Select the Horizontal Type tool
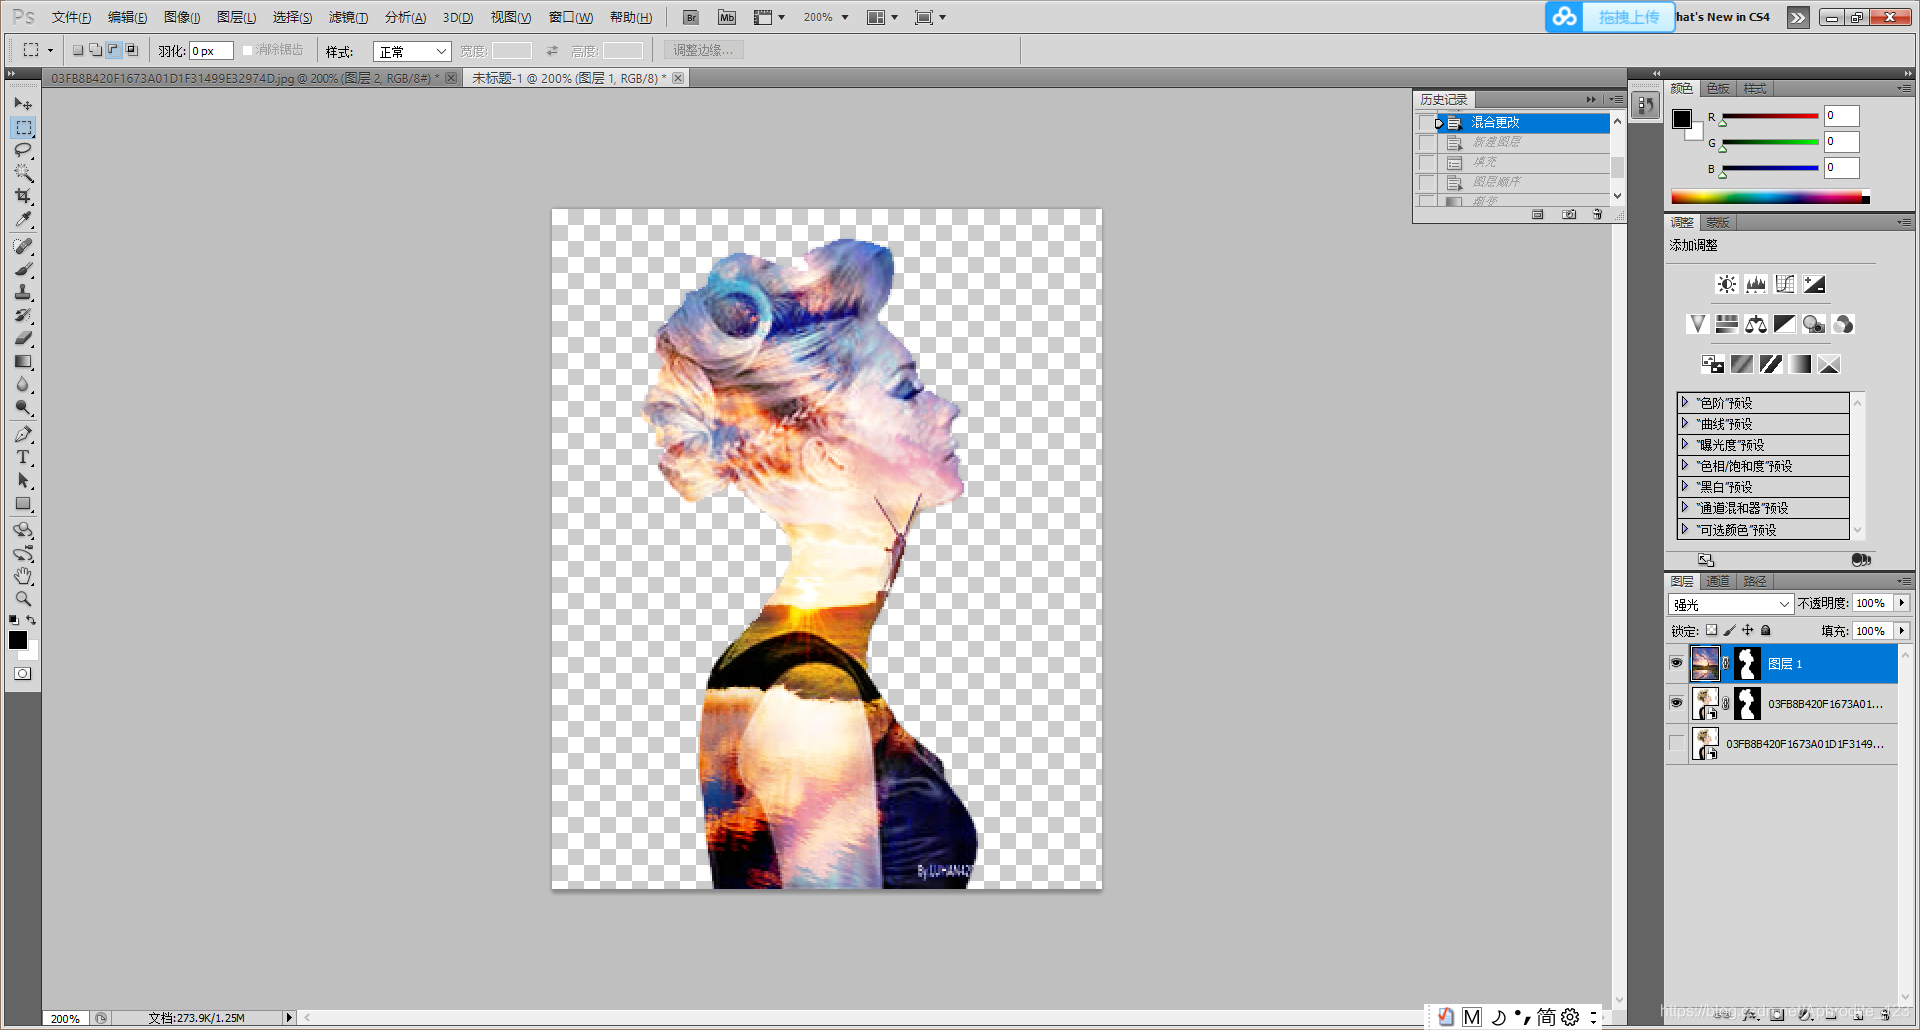Image resolution: width=1920 pixels, height=1030 pixels. (23, 457)
